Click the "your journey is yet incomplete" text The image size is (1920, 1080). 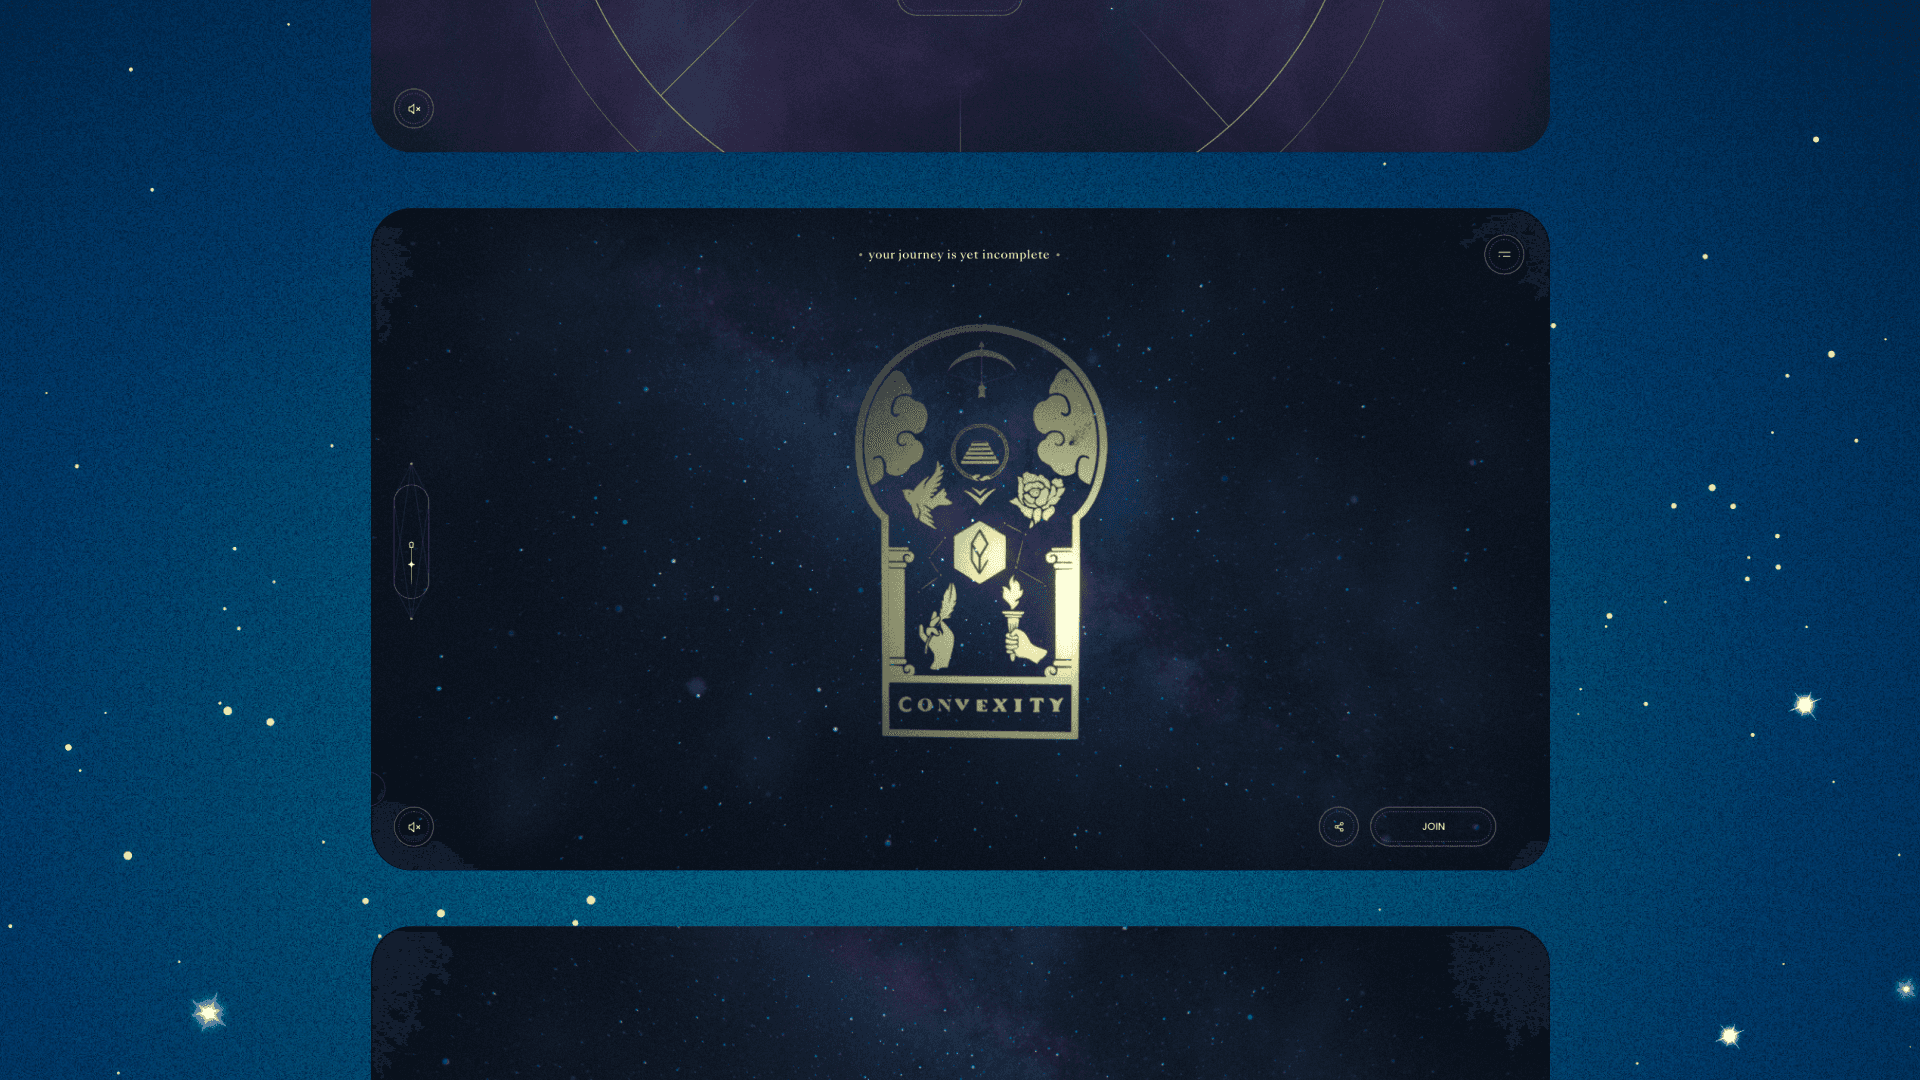pyautogui.click(x=958, y=255)
